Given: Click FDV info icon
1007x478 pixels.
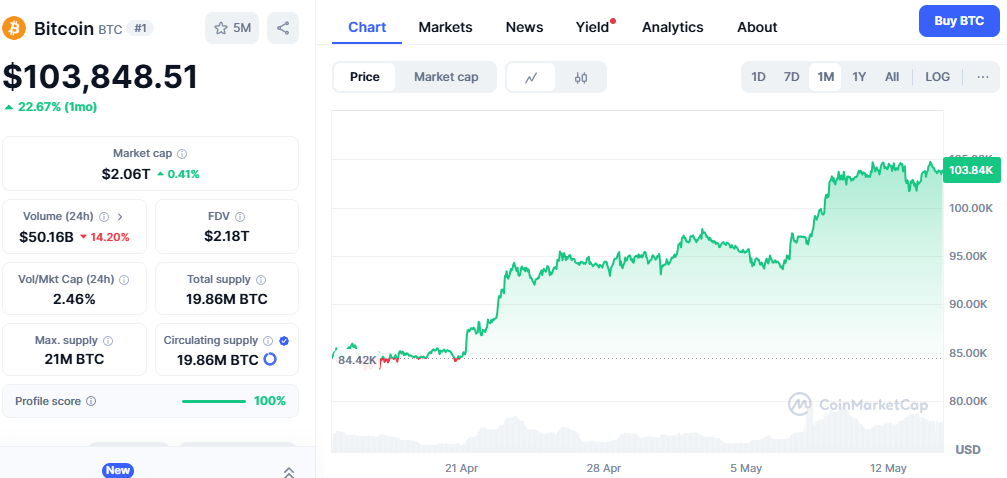Looking at the screenshot, I should click(240, 217).
